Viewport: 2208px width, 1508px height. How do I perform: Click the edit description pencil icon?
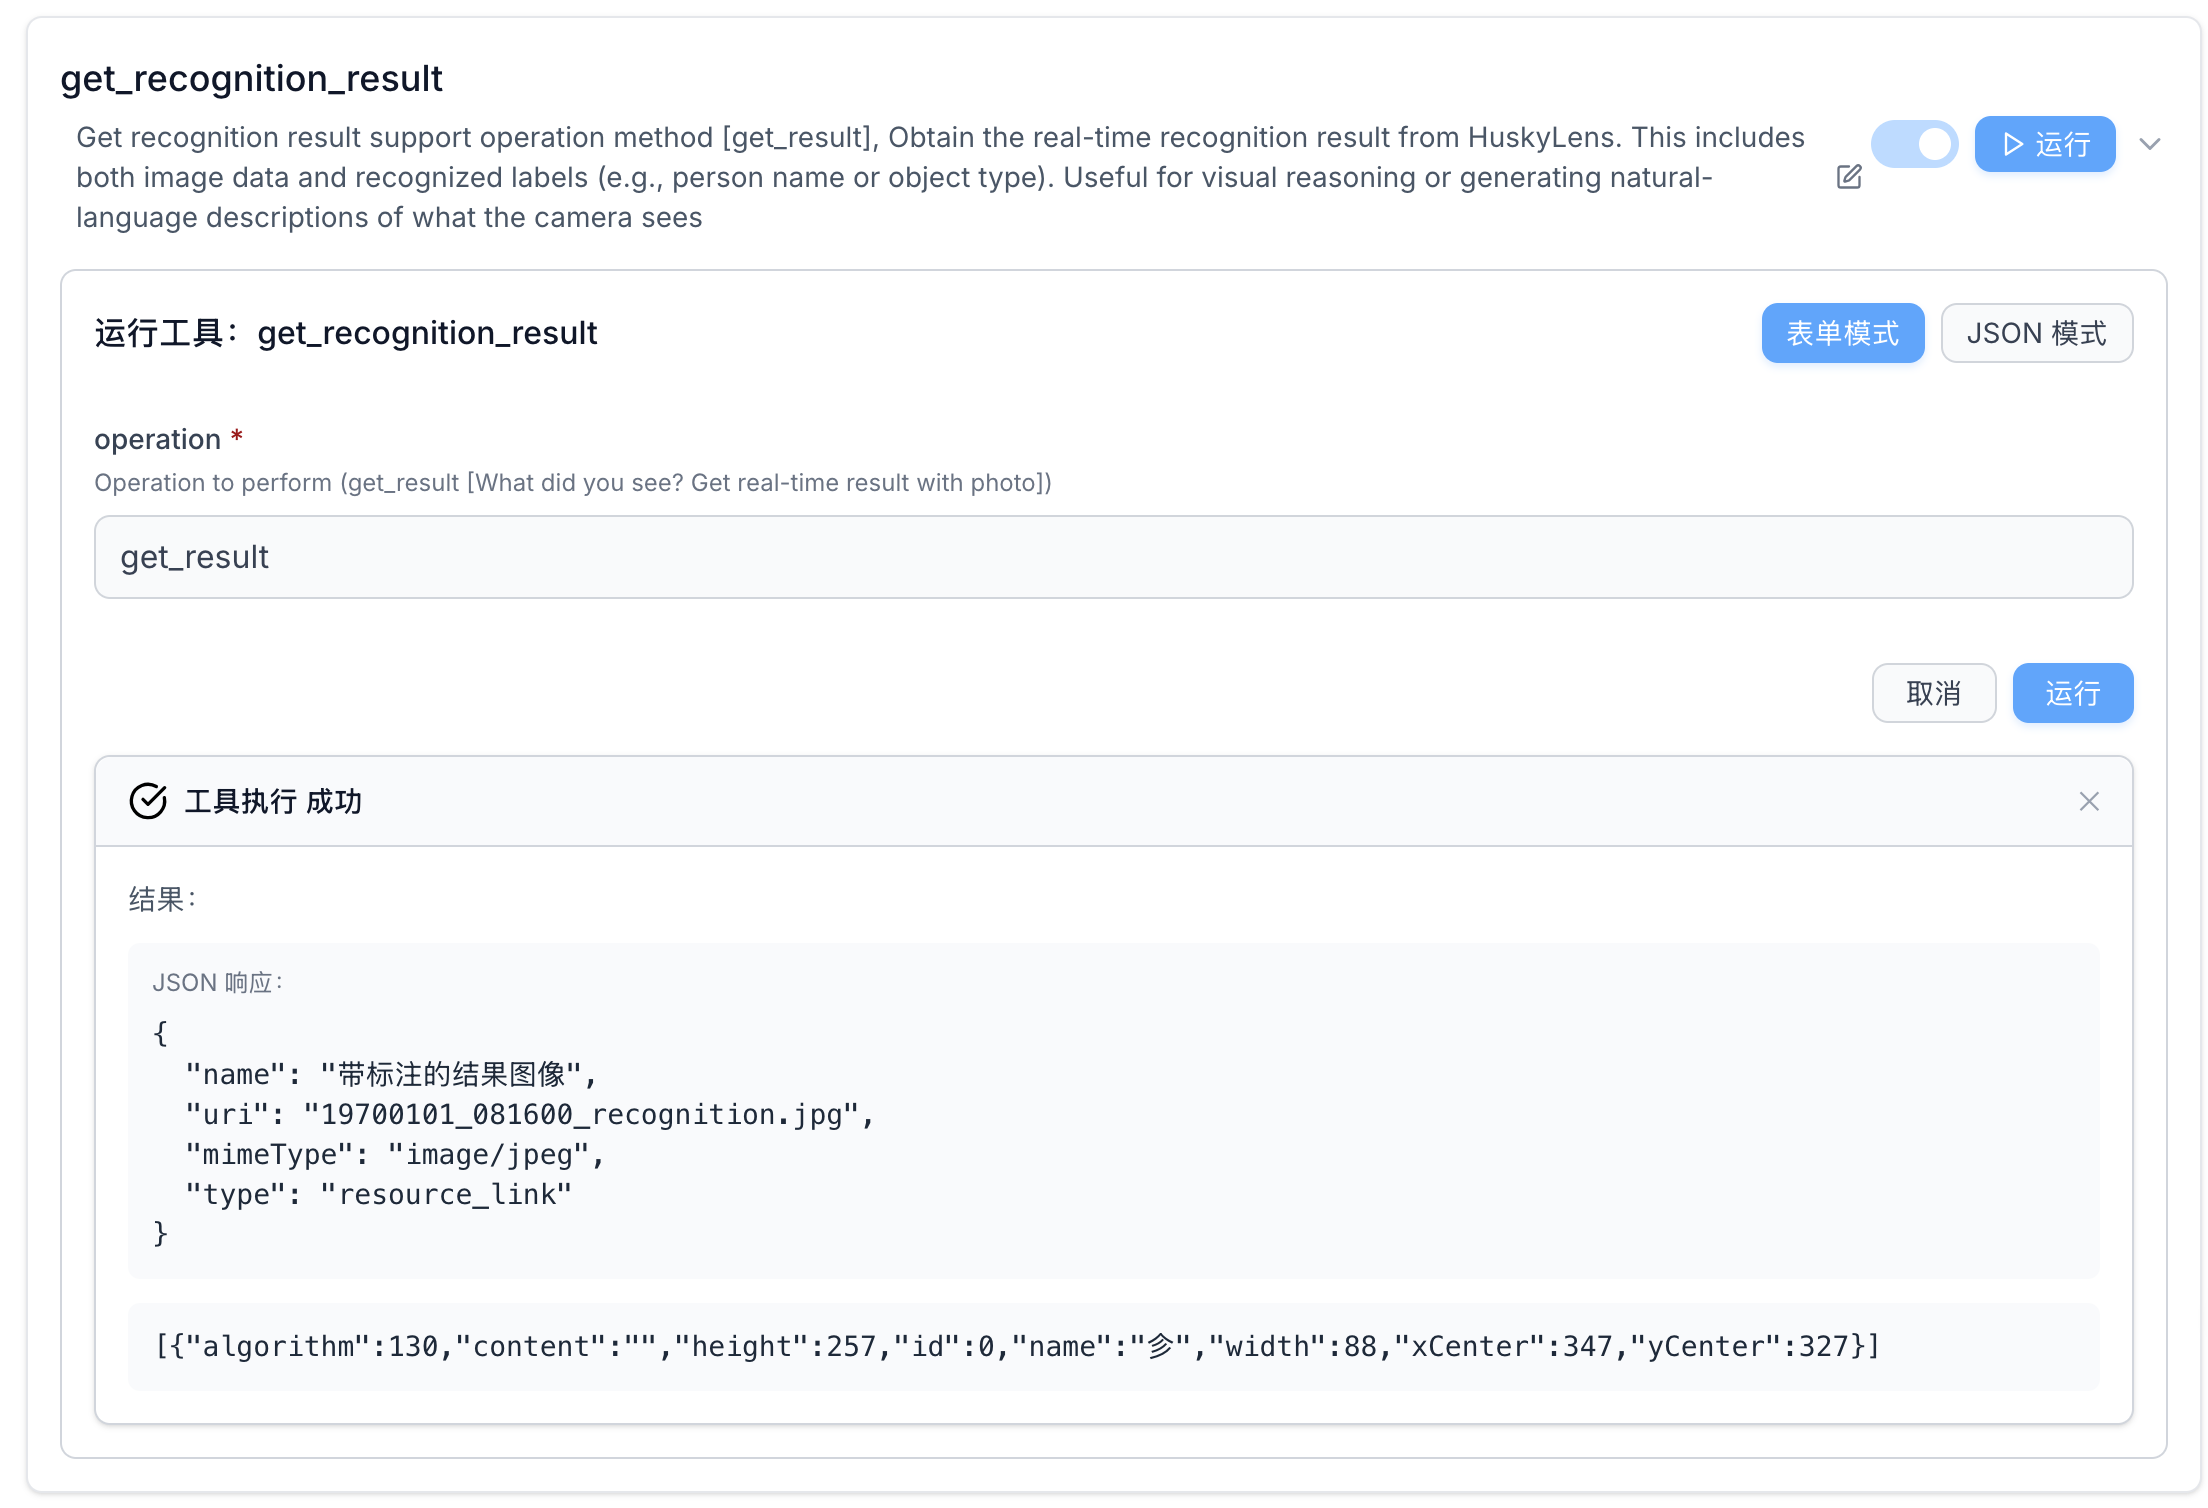point(1849,177)
